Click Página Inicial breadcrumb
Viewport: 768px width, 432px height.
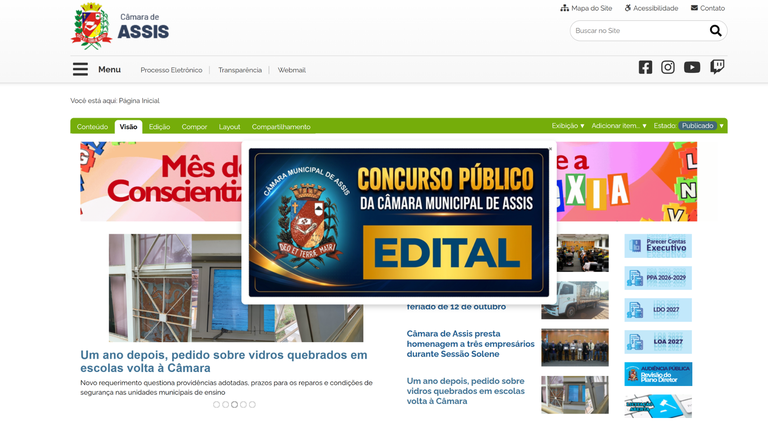tap(139, 101)
